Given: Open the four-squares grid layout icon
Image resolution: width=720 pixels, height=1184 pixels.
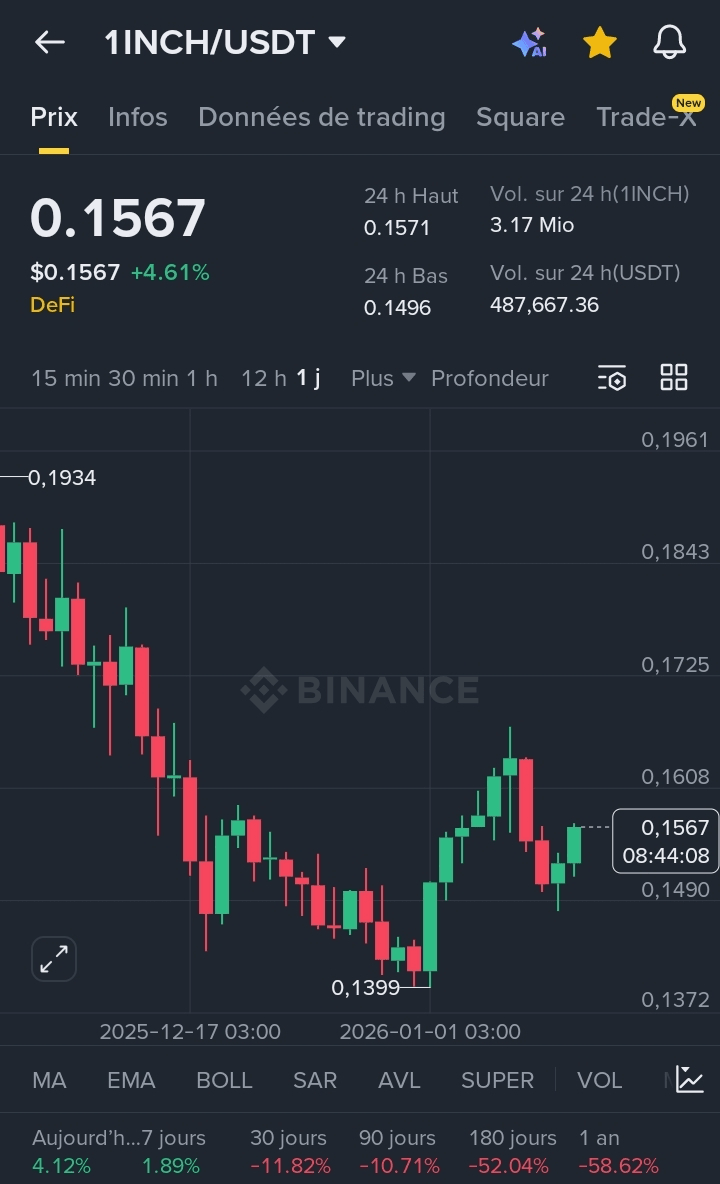Looking at the screenshot, I should pyautogui.click(x=674, y=377).
